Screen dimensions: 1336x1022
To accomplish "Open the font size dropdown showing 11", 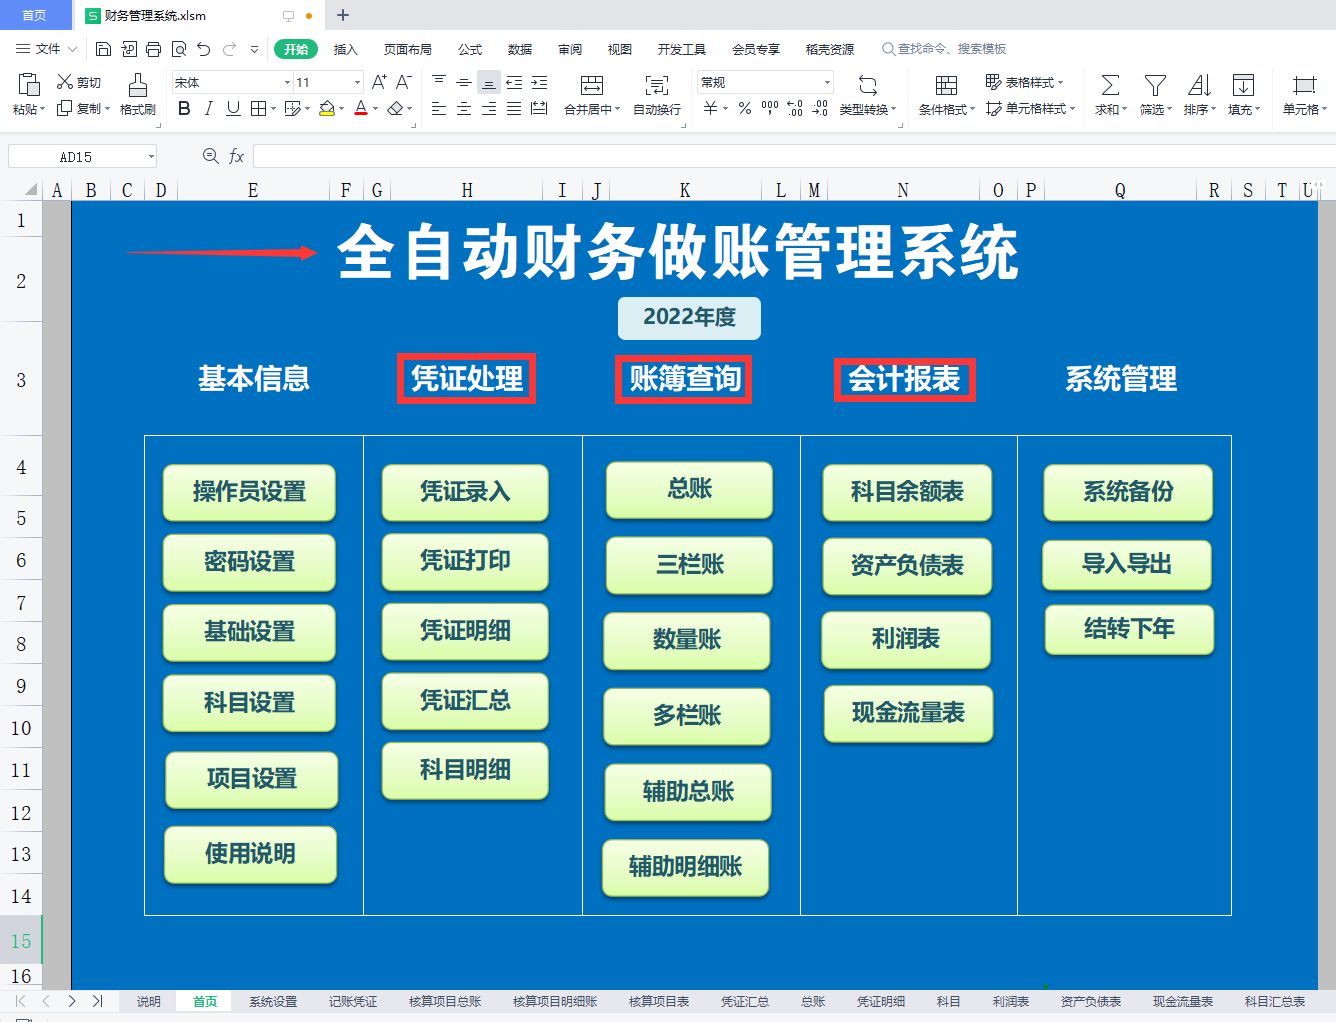I will point(355,81).
